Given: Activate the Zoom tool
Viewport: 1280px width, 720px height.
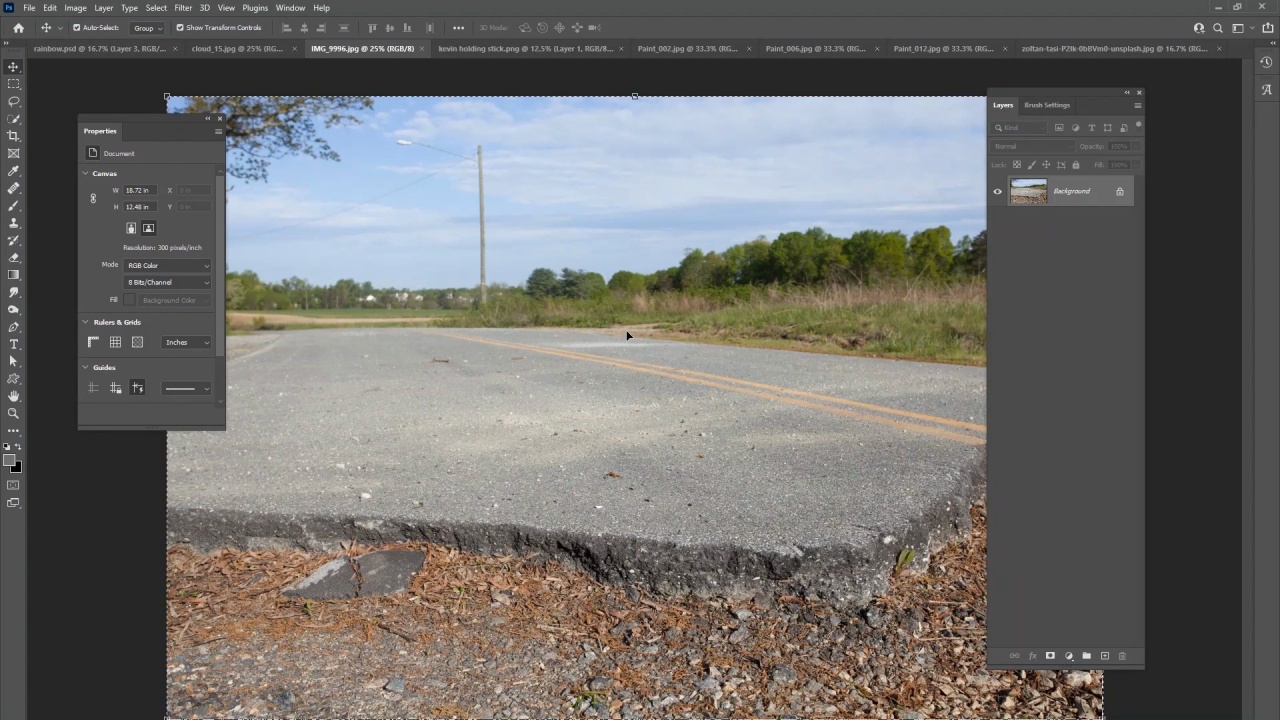Looking at the screenshot, I should [14, 413].
